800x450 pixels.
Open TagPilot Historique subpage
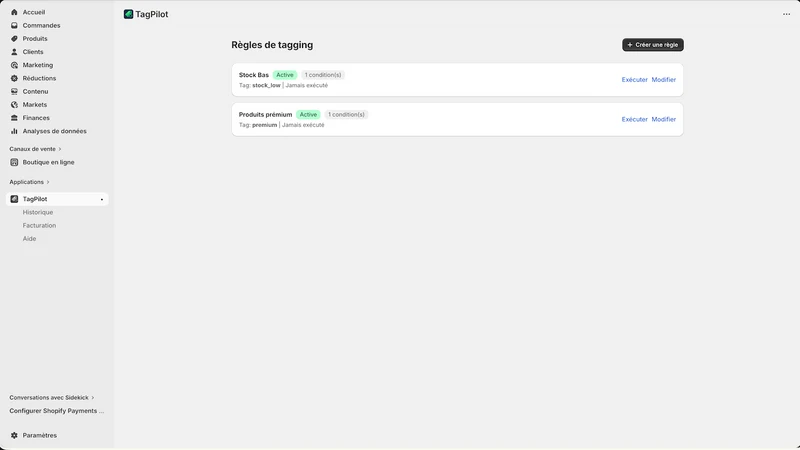(38, 212)
